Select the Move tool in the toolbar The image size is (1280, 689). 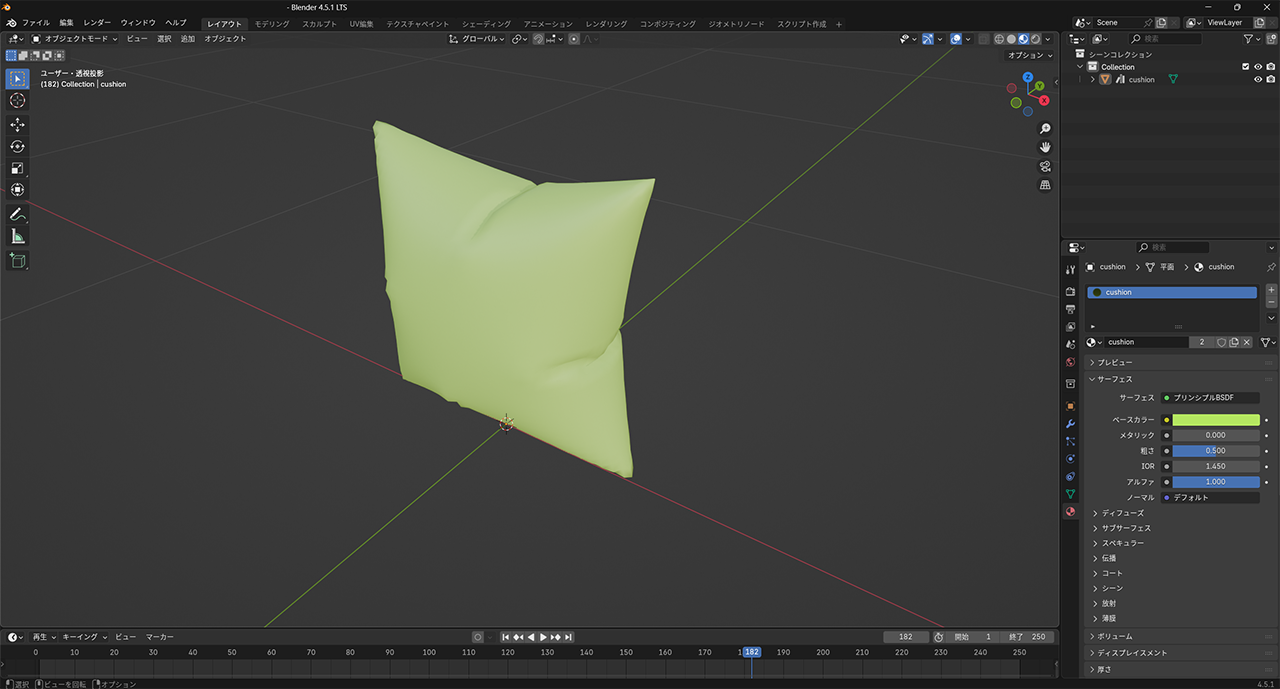tap(17, 124)
